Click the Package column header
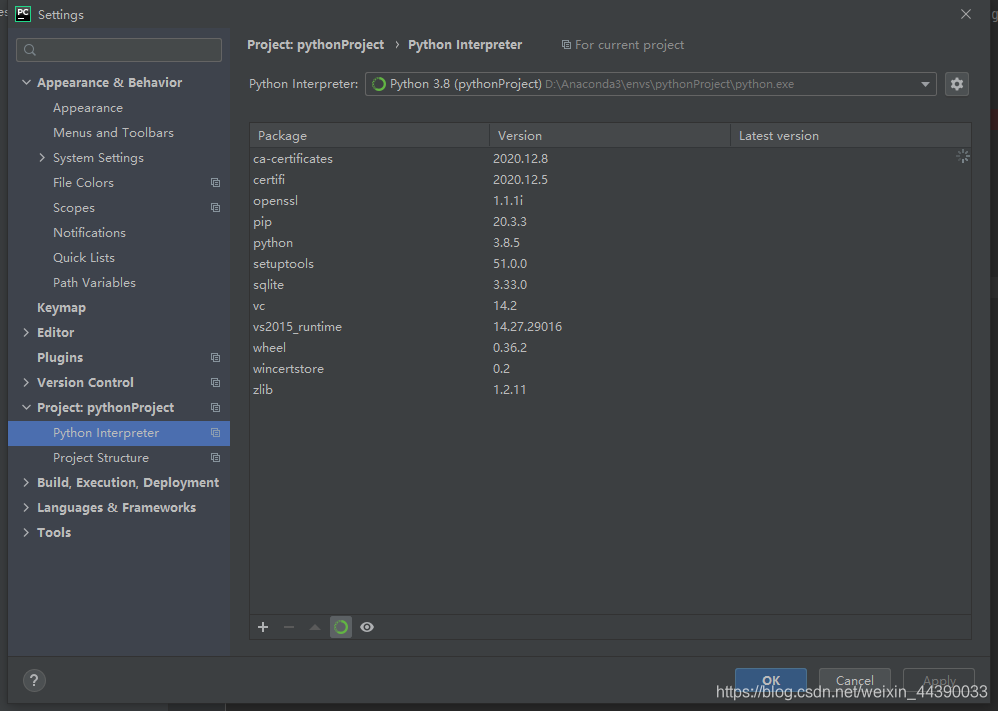Image resolution: width=998 pixels, height=711 pixels. pyautogui.click(x=369, y=136)
